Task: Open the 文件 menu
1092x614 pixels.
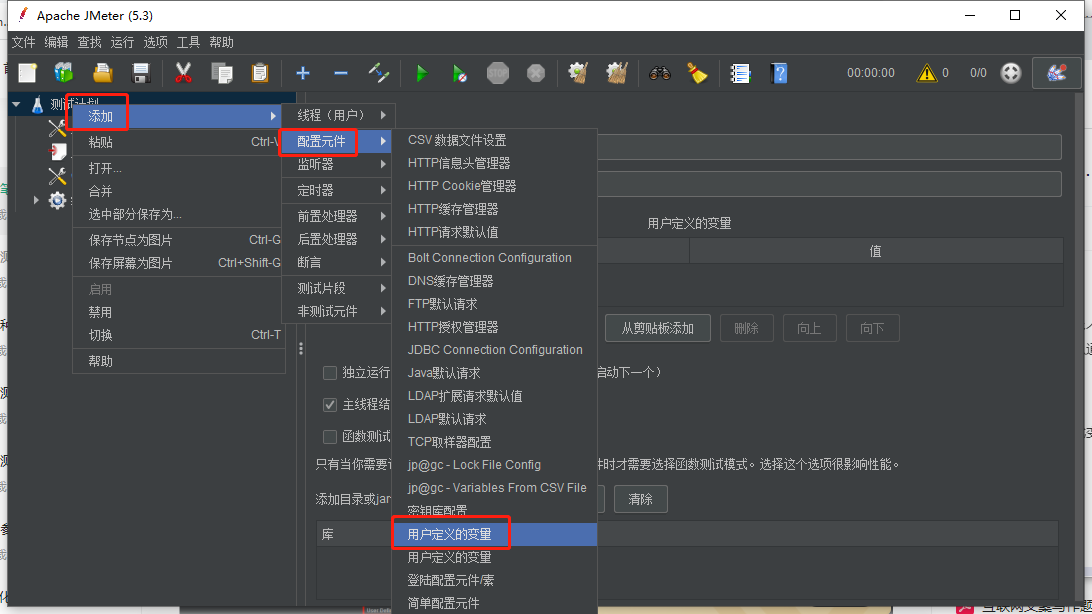Action: [23, 42]
